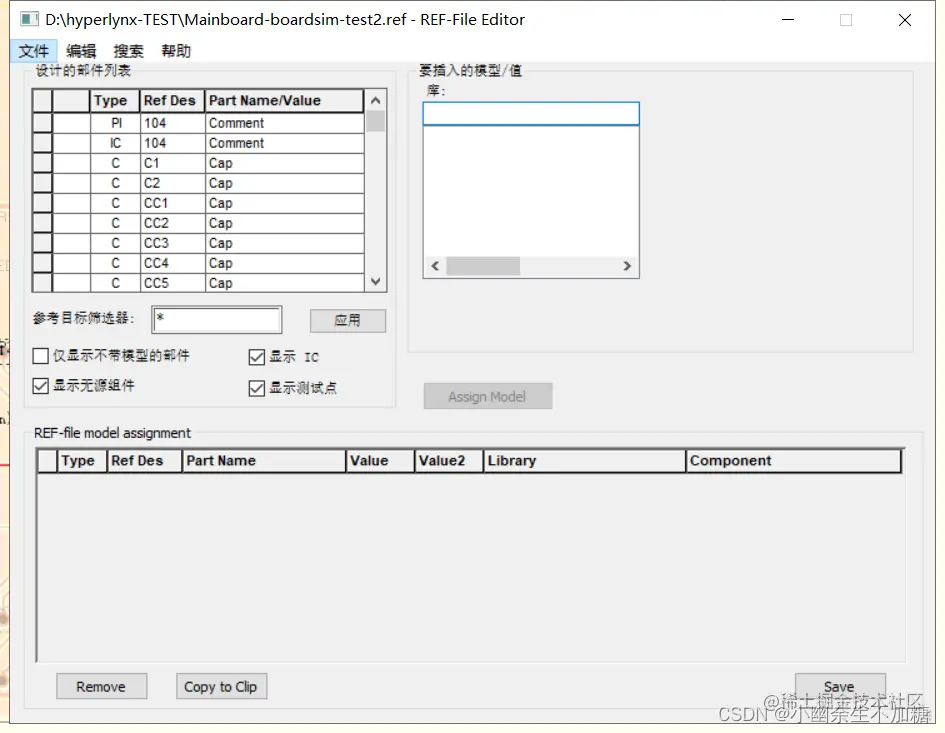The height and width of the screenshot is (733, 945).
Task: Toggle the 显示测试点 checkbox
Action: [257, 388]
